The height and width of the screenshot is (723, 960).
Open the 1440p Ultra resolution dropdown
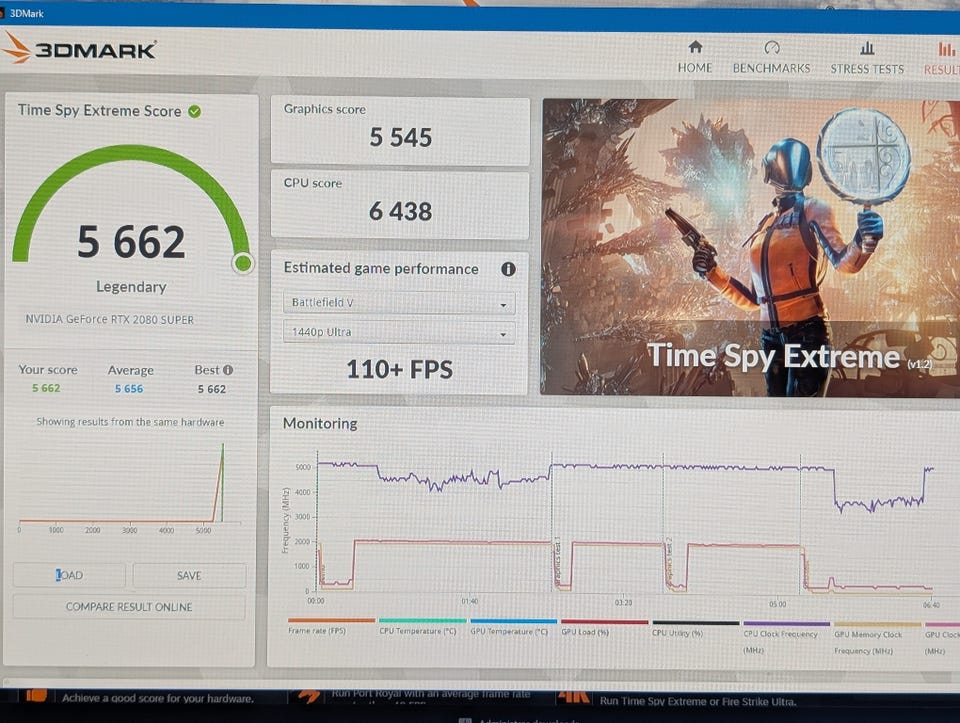pos(399,332)
